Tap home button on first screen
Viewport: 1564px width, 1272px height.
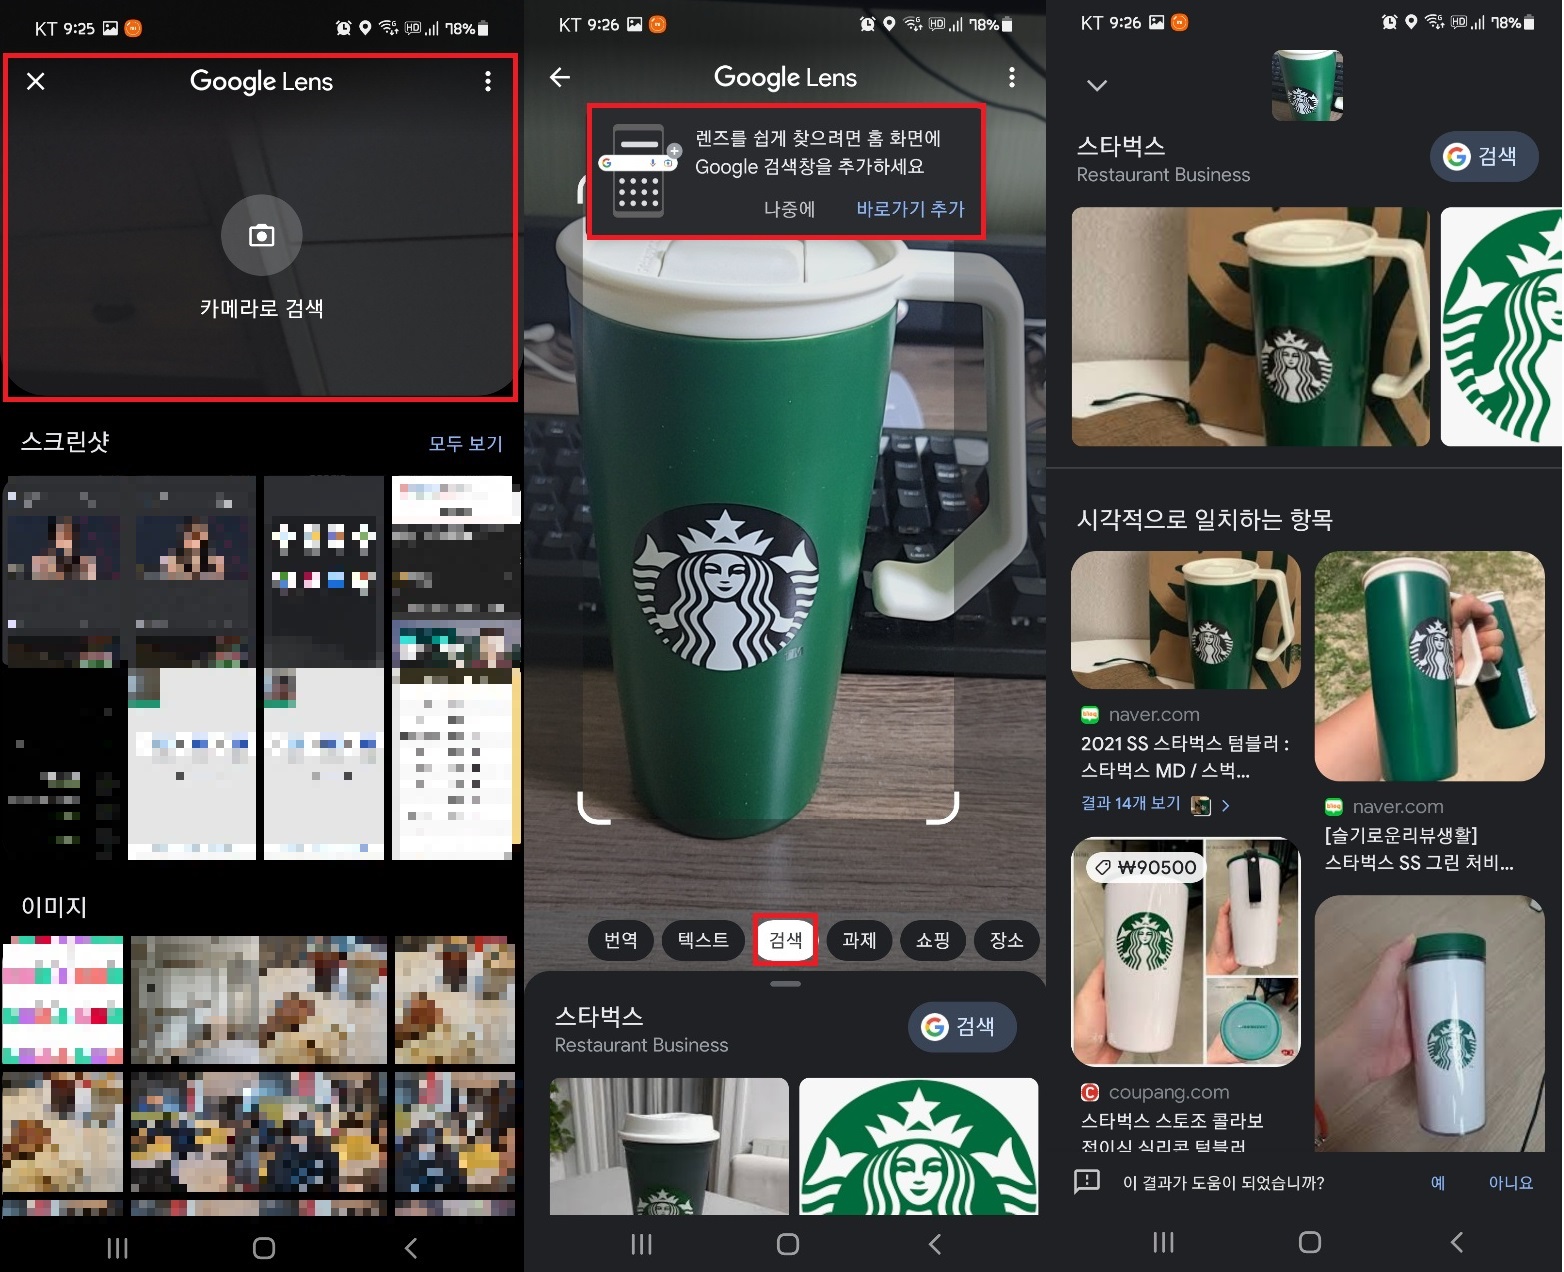point(264,1248)
